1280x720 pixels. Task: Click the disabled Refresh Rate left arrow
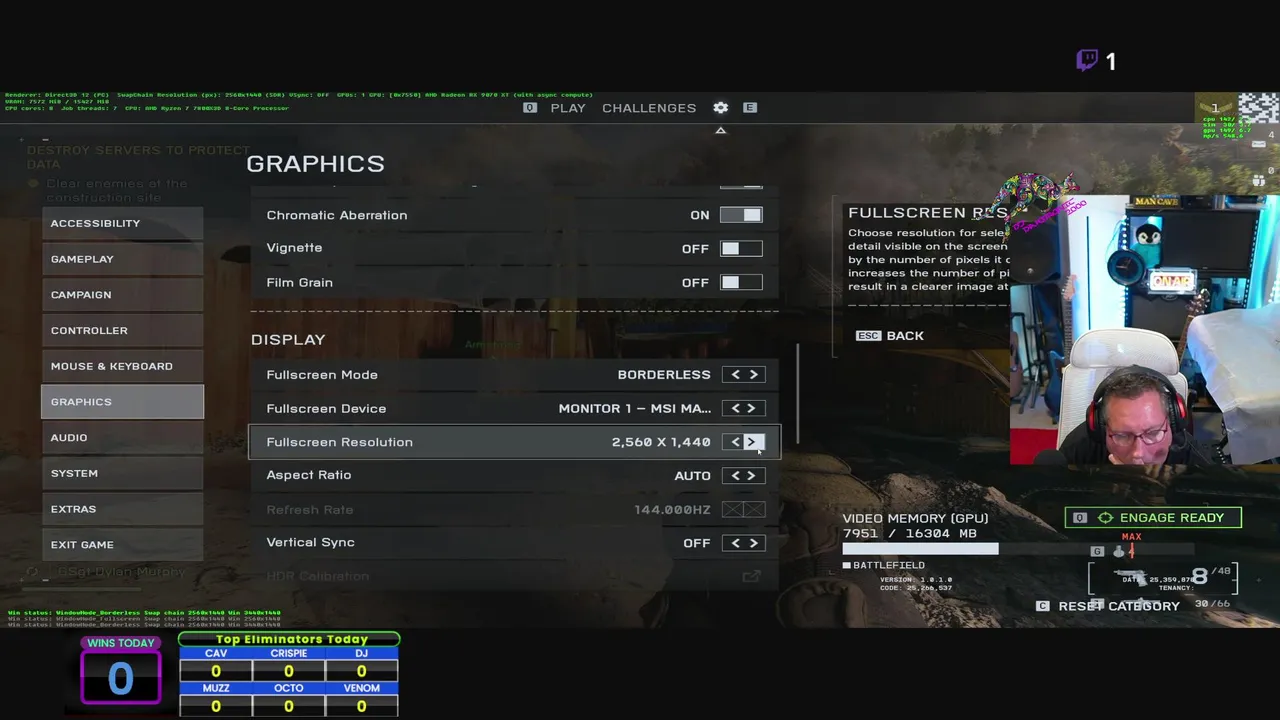coord(733,510)
